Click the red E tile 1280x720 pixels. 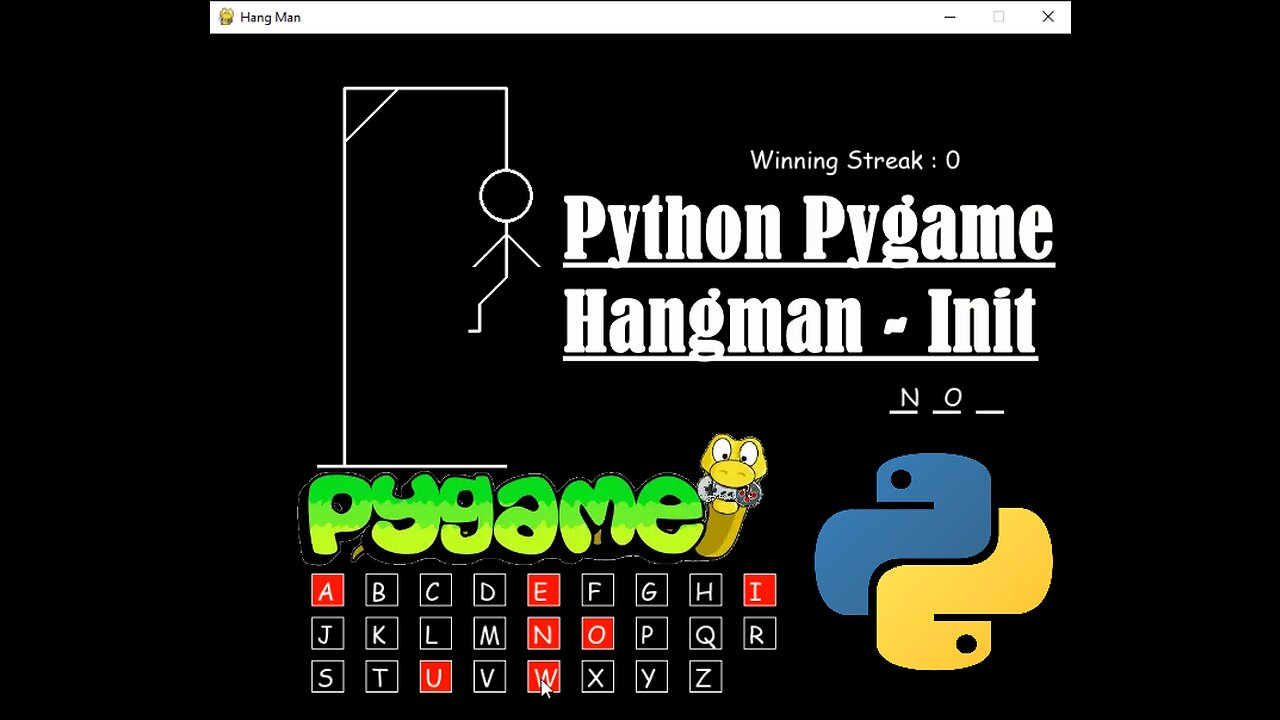[x=543, y=591]
